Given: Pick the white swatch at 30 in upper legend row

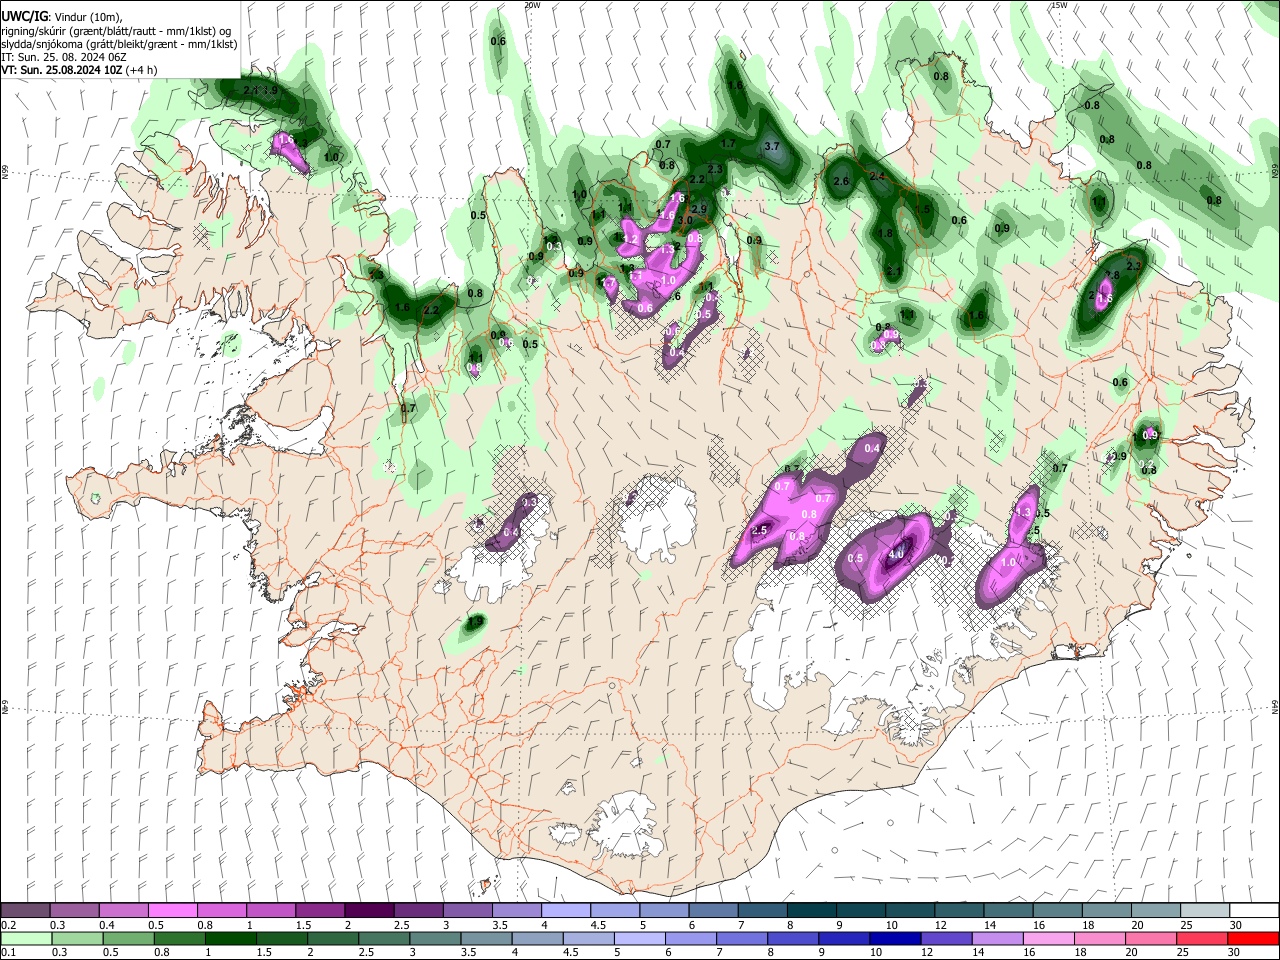Looking at the screenshot, I should [1252, 910].
